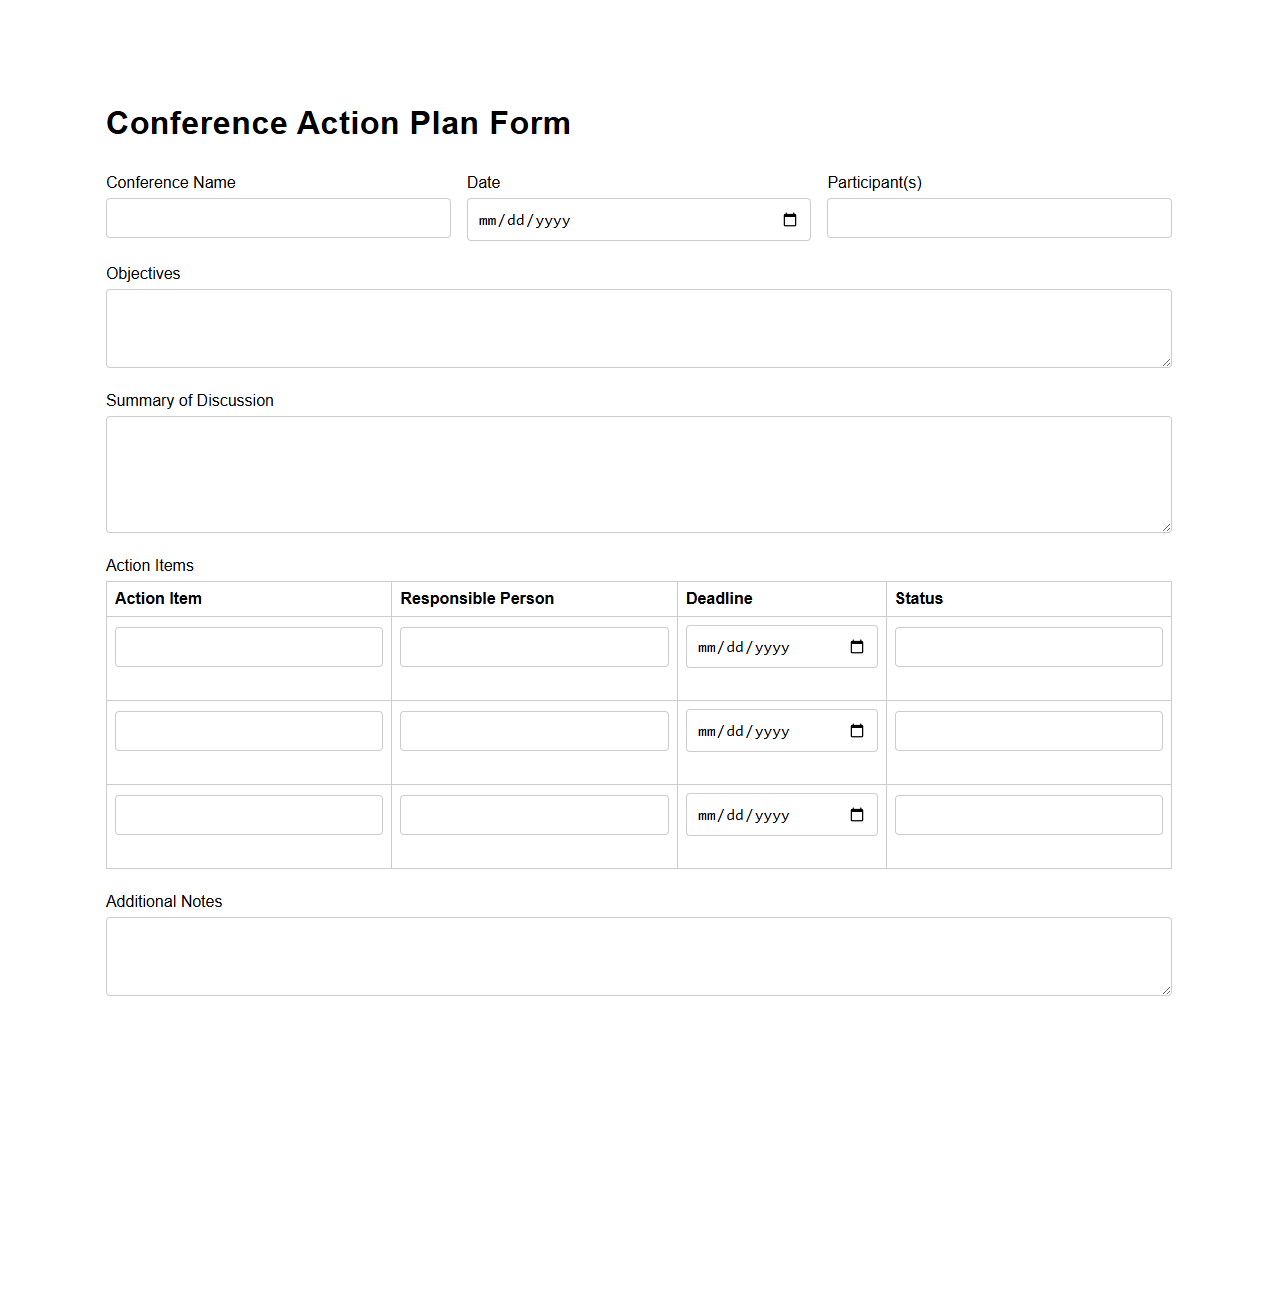The height and width of the screenshot is (1300, 1278).
Task: Click the Conference Action Plan Form heading
Action: click(338, 123)
